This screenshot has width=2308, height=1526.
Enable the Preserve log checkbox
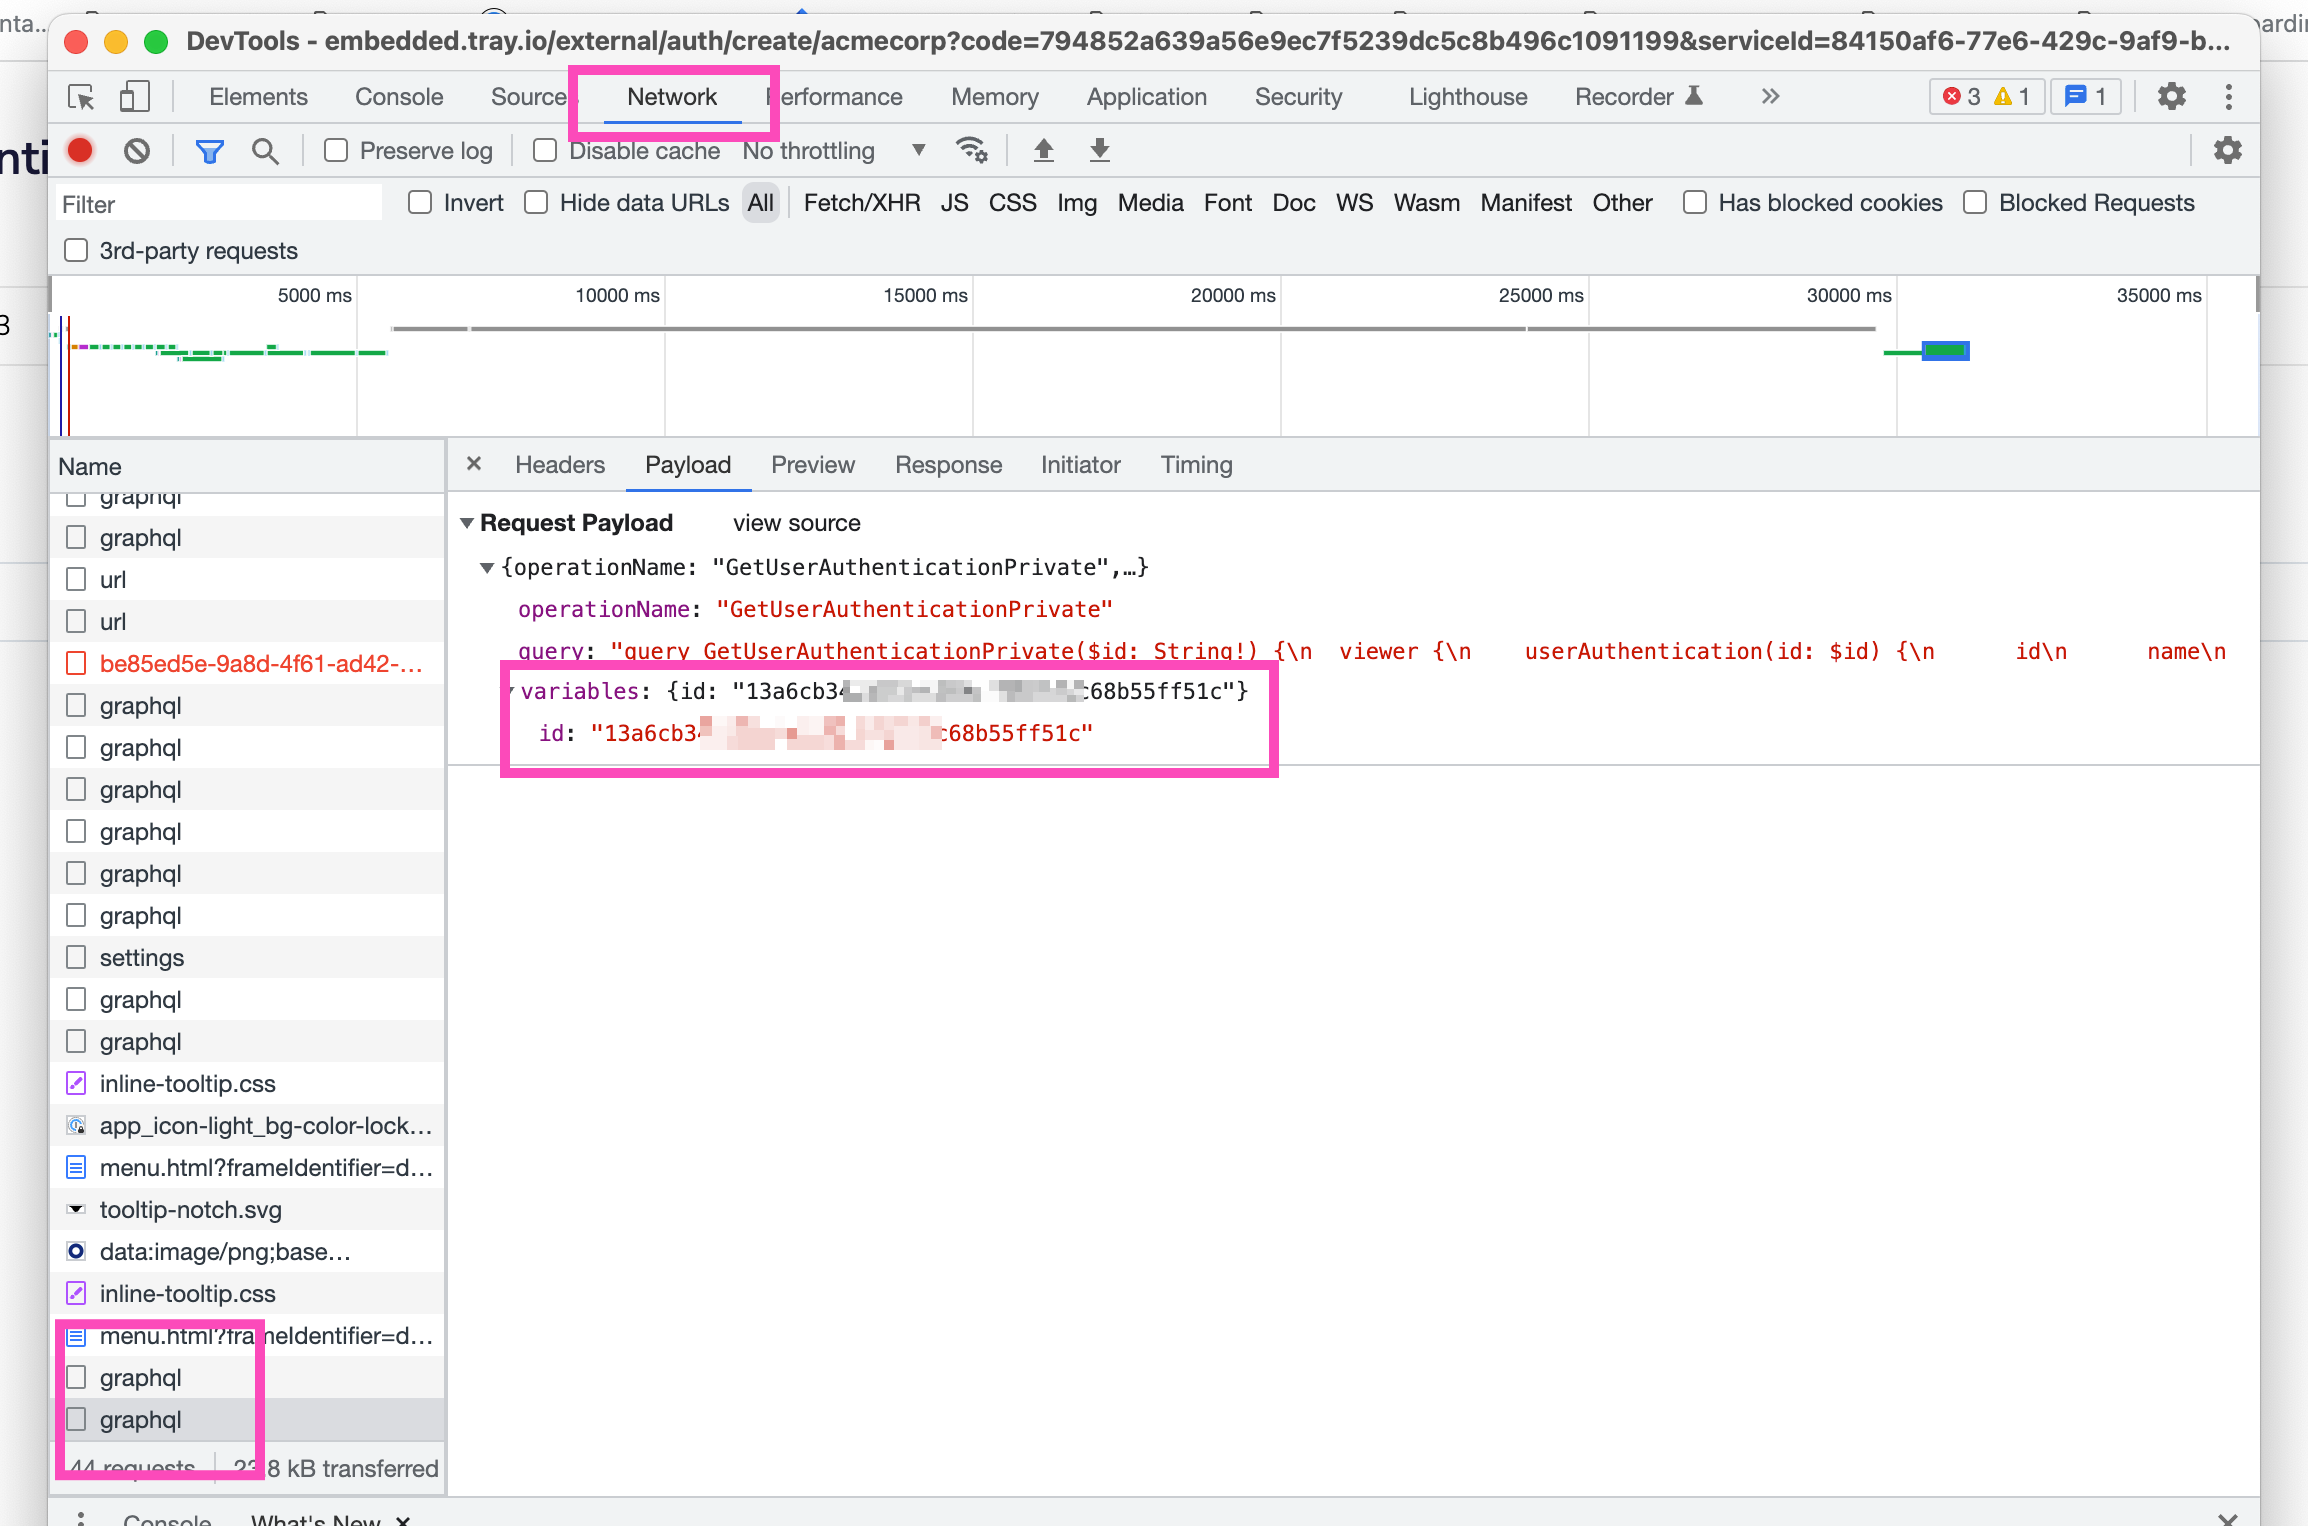pyautogui.click(x=336, y=151)
